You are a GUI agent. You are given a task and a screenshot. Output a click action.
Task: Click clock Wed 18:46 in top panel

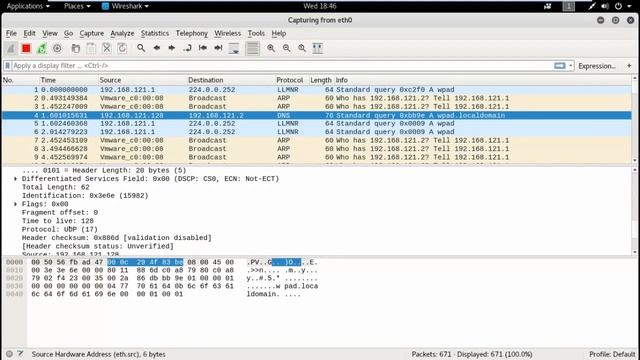point(320,6)
